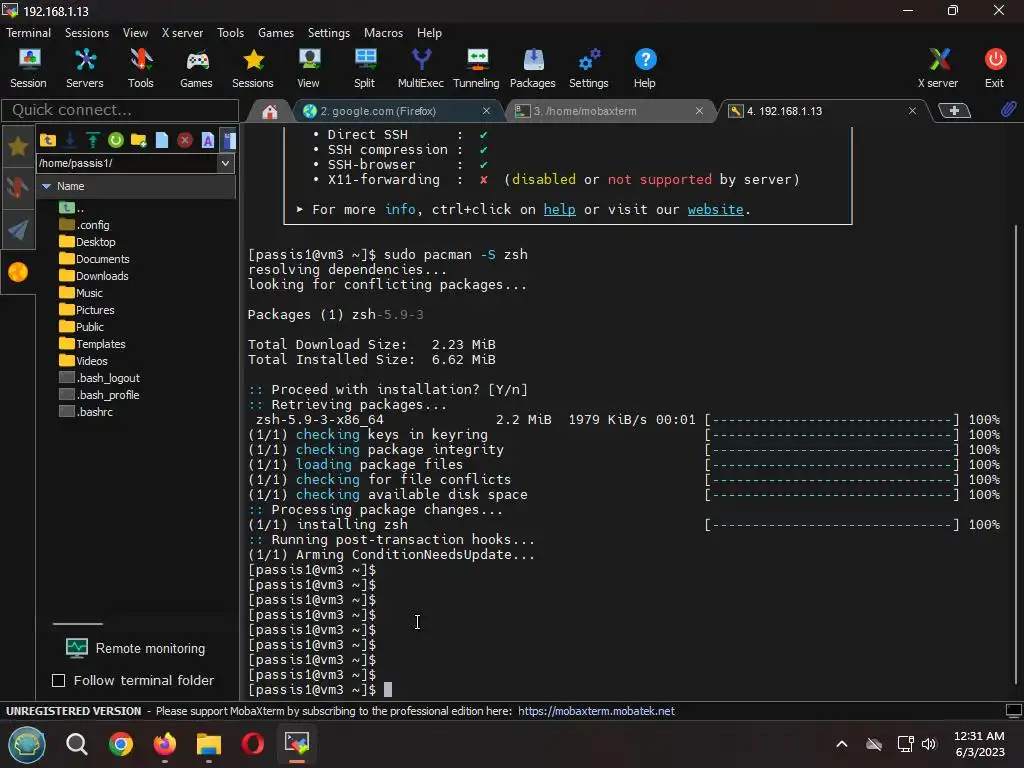Open Opera from the taskbar
Screen dimensions: 1024x768
coord(253,744)
